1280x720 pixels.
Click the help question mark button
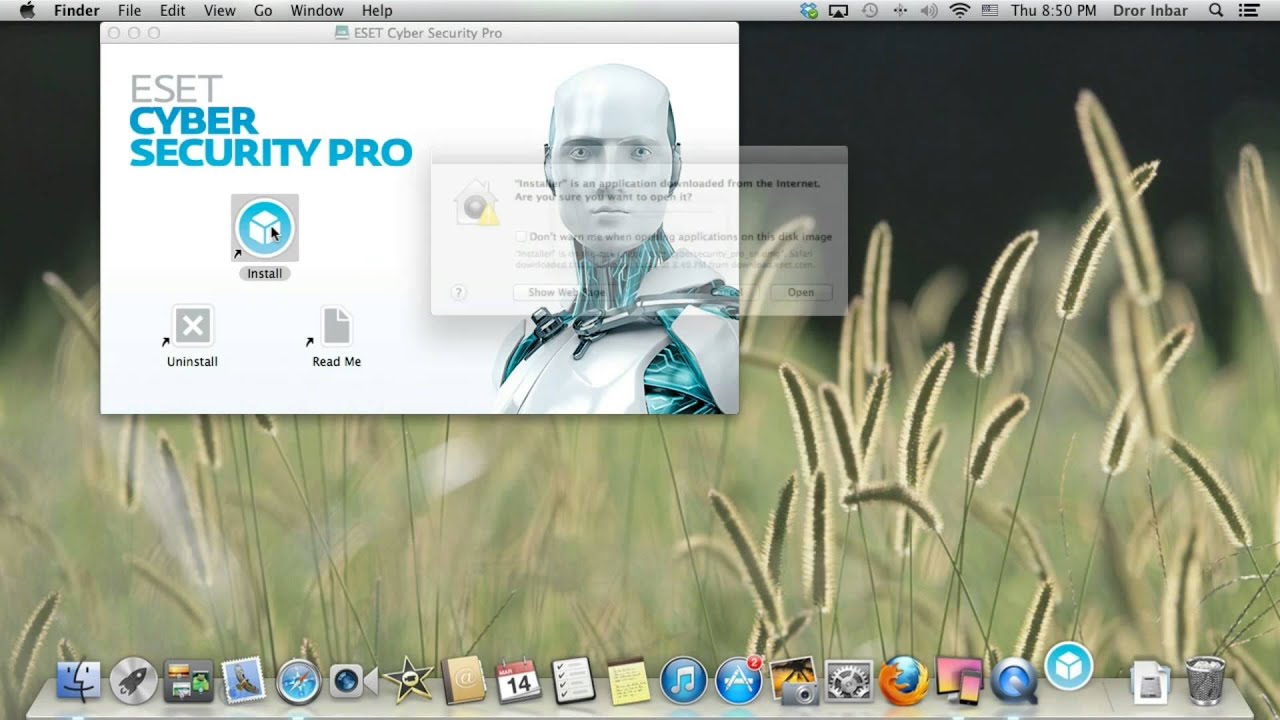pos(459,292)
